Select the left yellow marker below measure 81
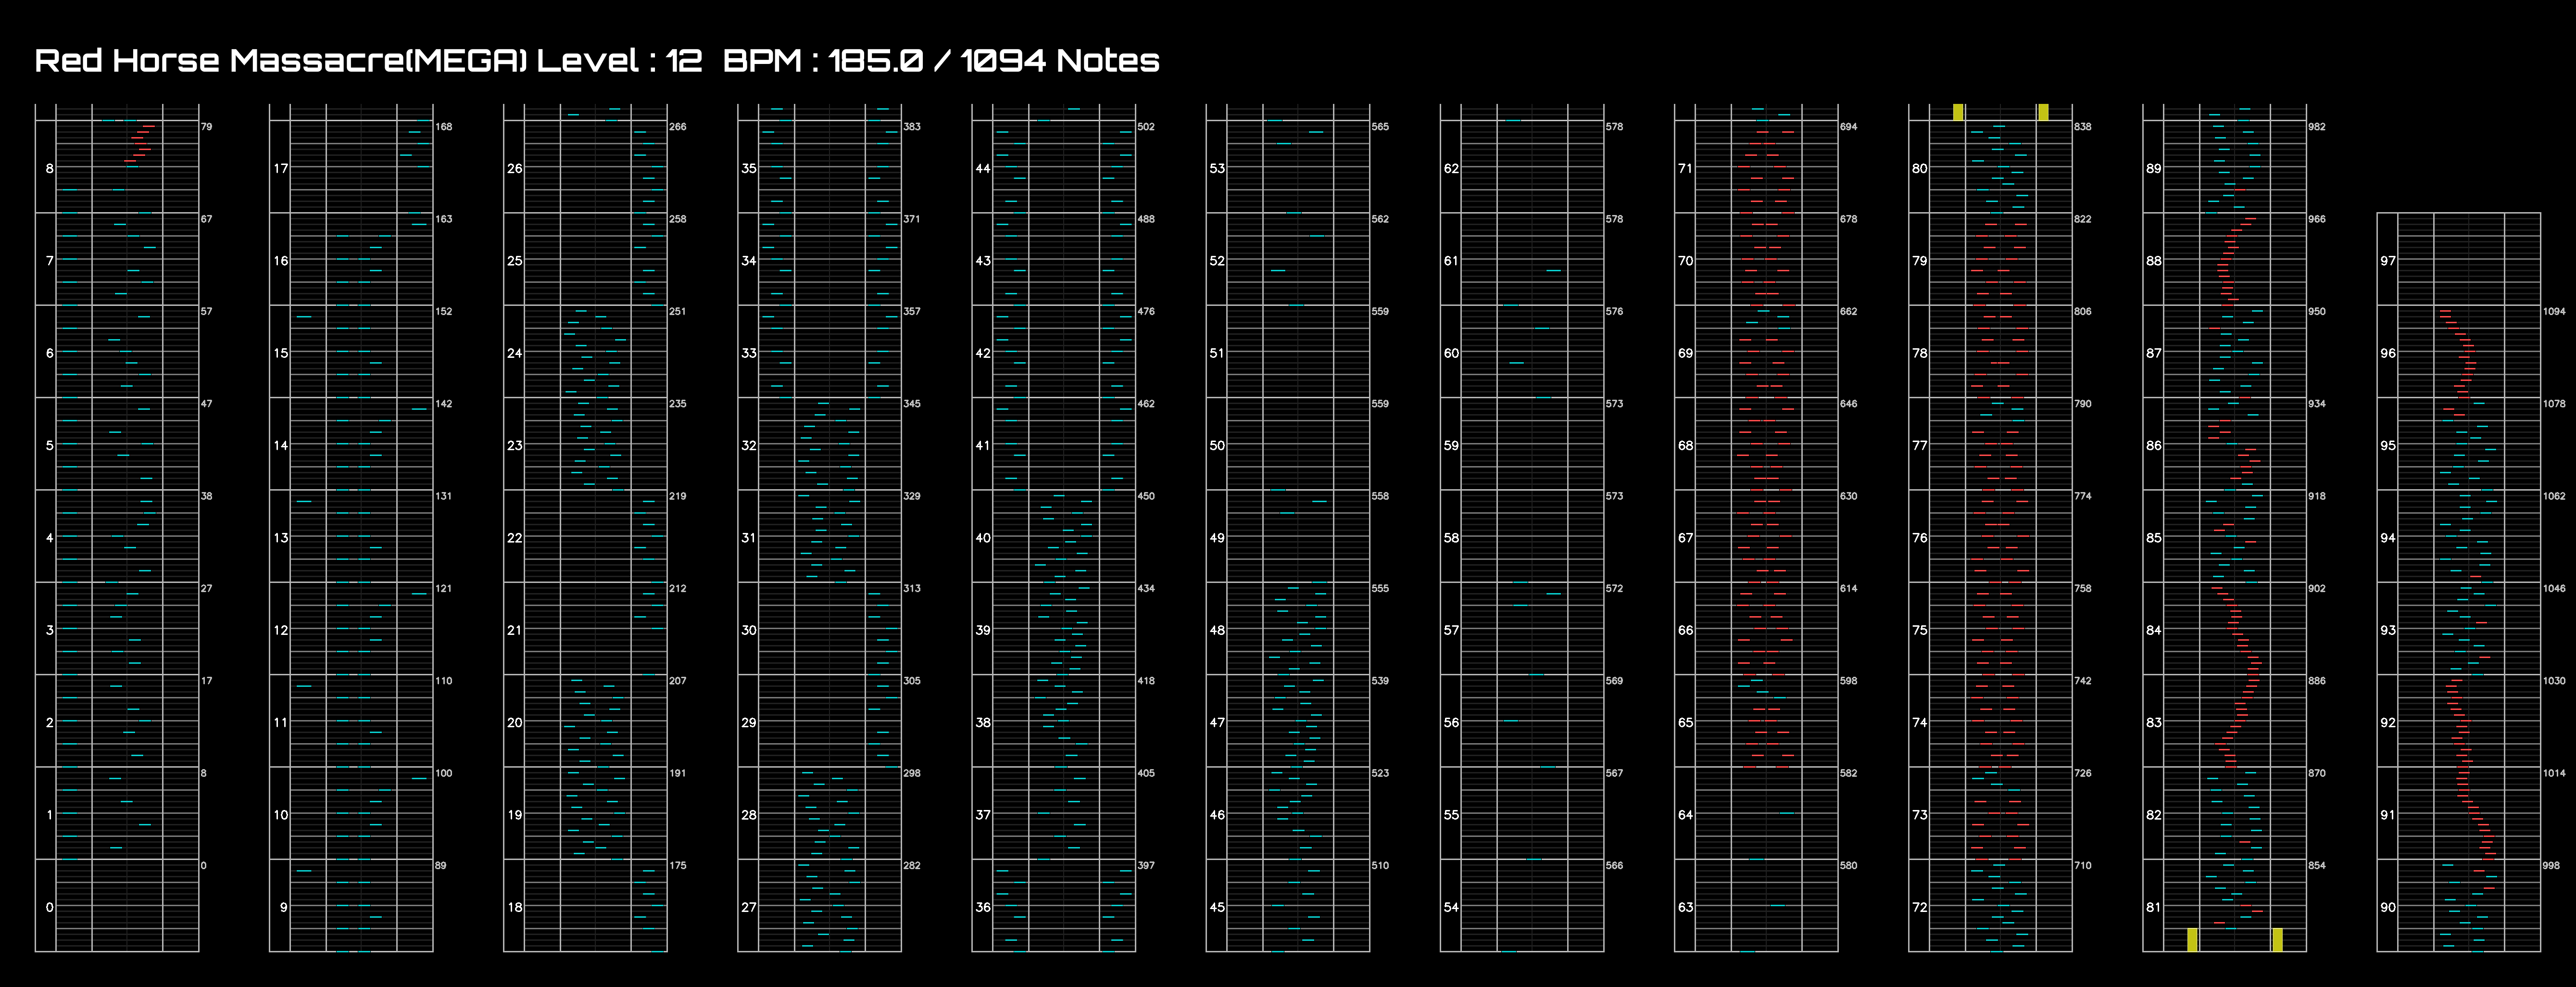 pyautogui.click(x=2192, y=939)
